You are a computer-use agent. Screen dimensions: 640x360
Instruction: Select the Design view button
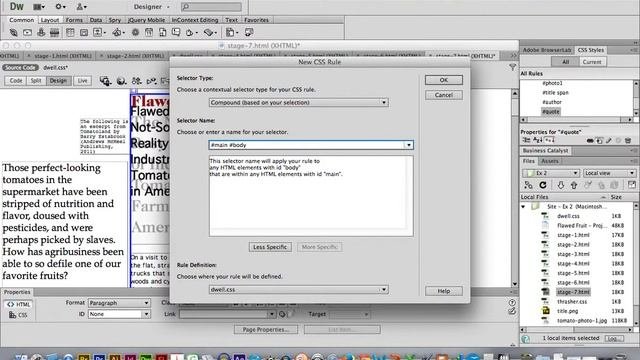pos(58,81)
